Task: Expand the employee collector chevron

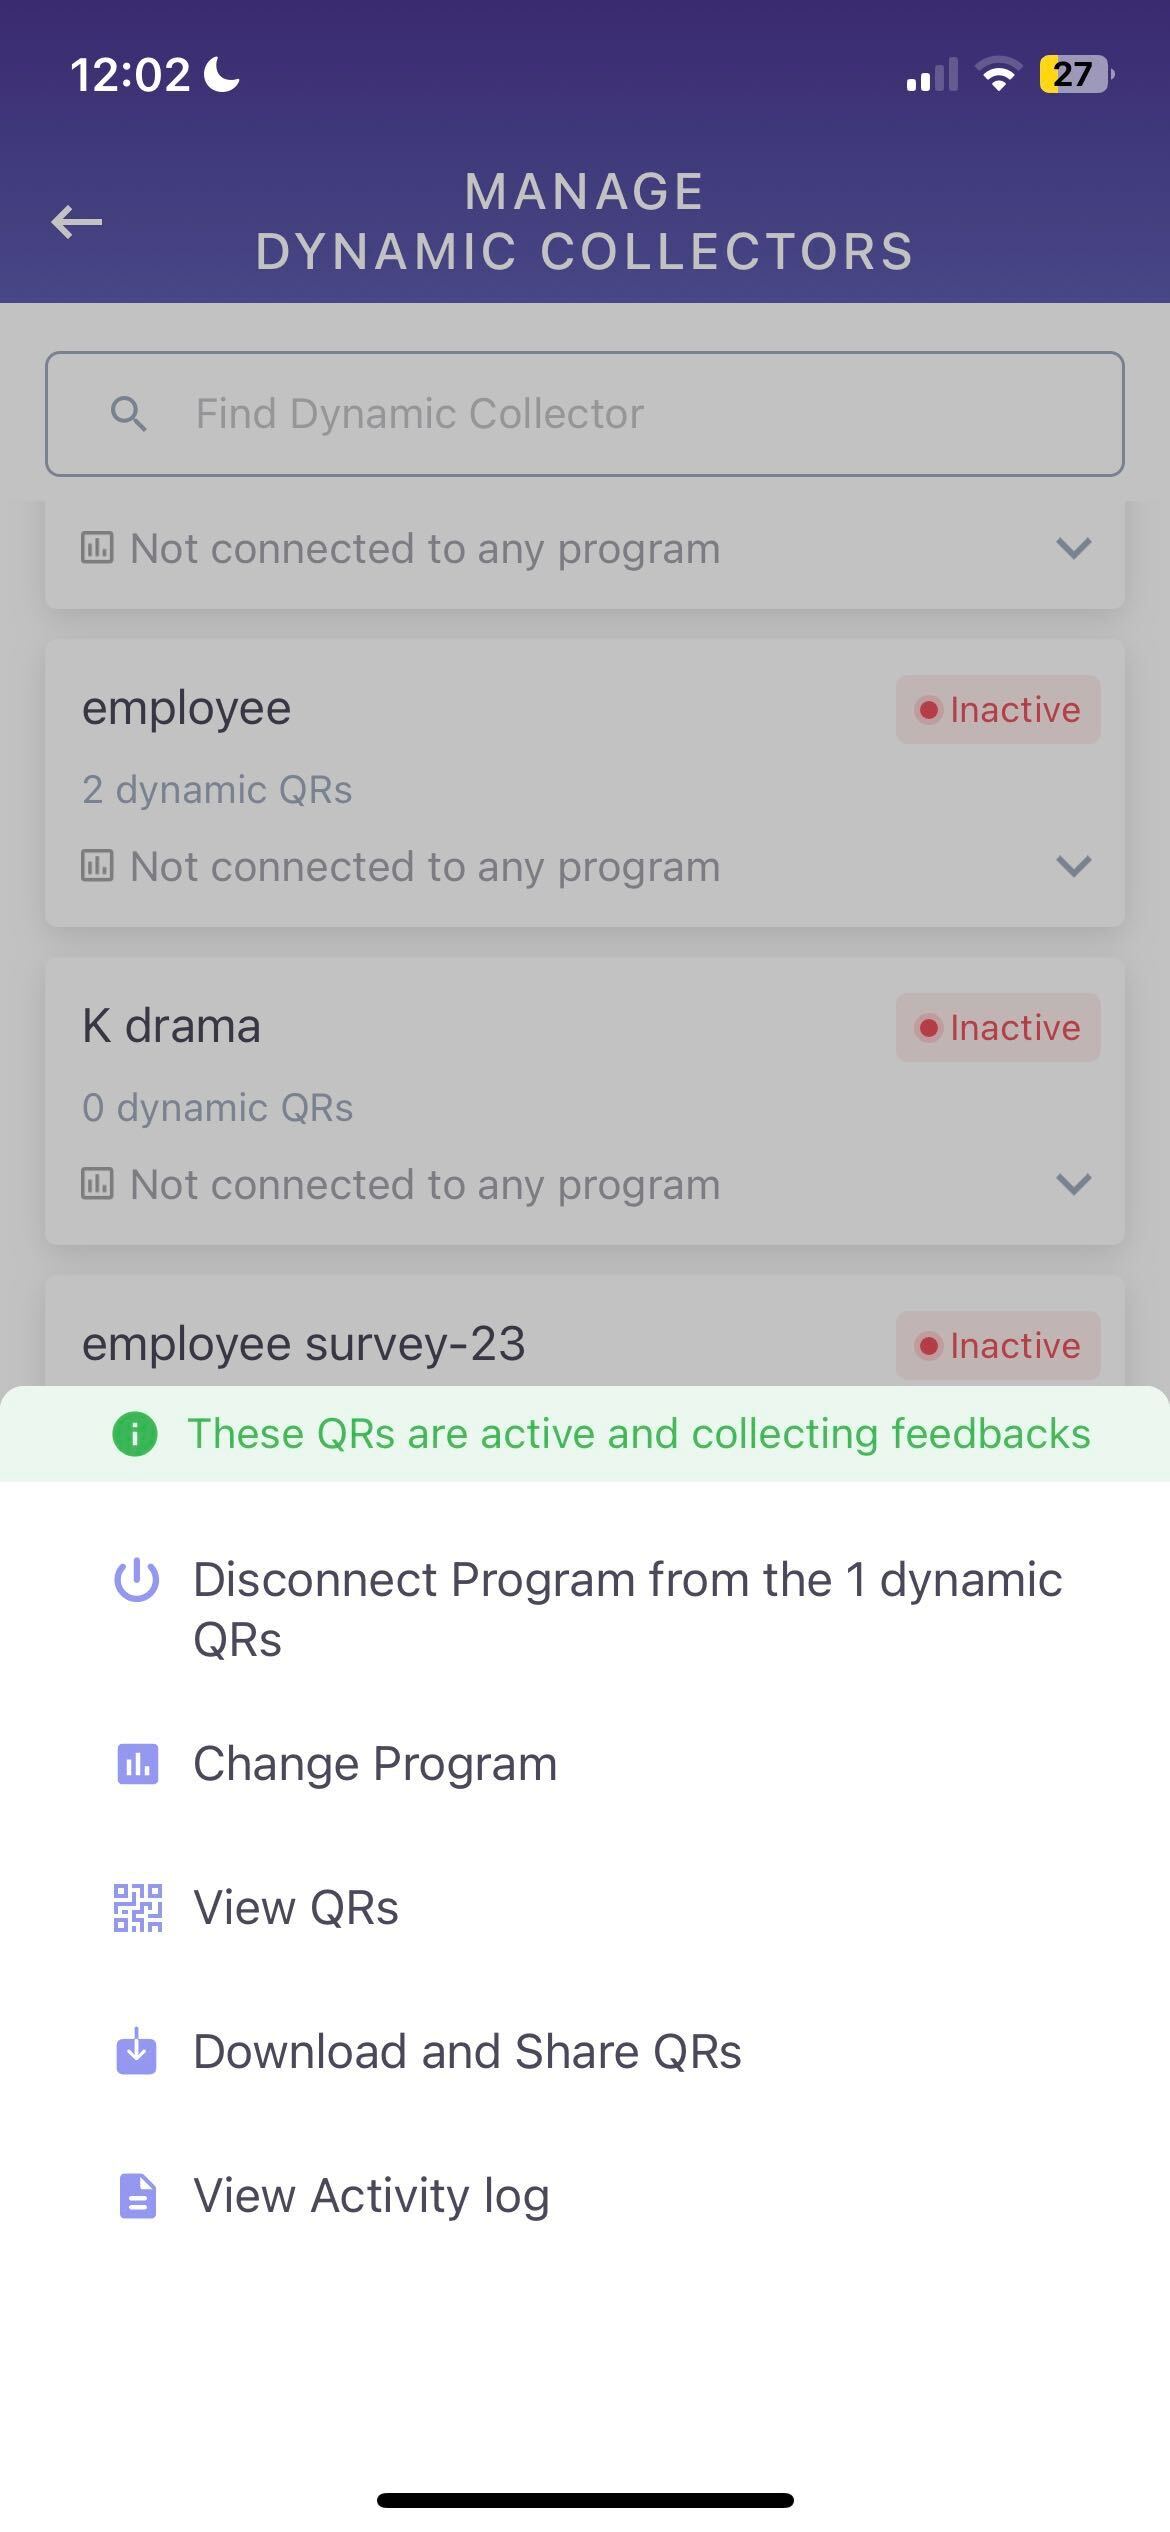Action: 1073,866
